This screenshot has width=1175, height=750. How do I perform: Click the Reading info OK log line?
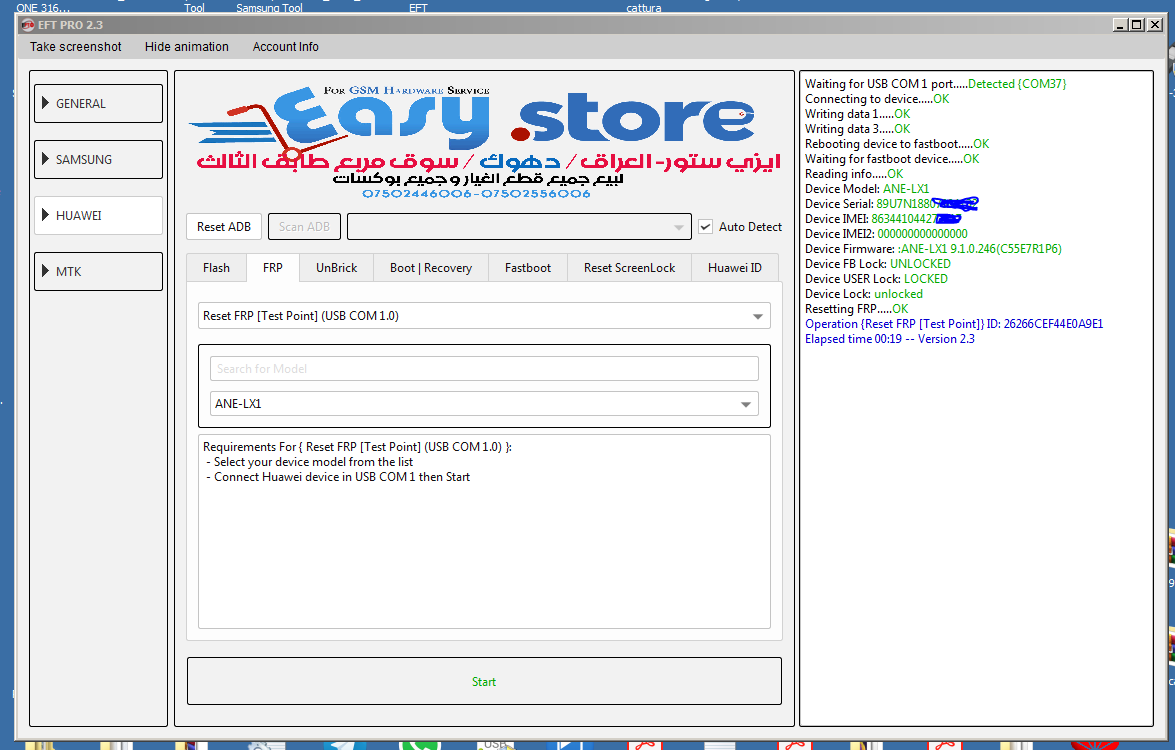click(x=854, y=174)
